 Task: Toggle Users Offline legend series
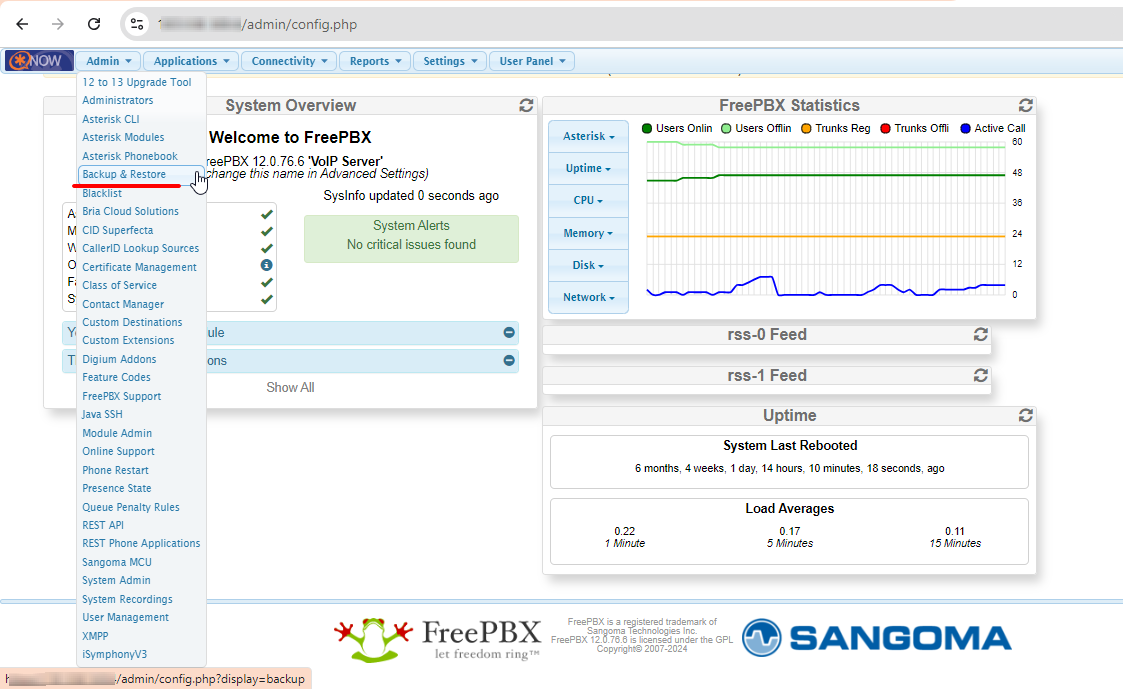tap(756, 128)
